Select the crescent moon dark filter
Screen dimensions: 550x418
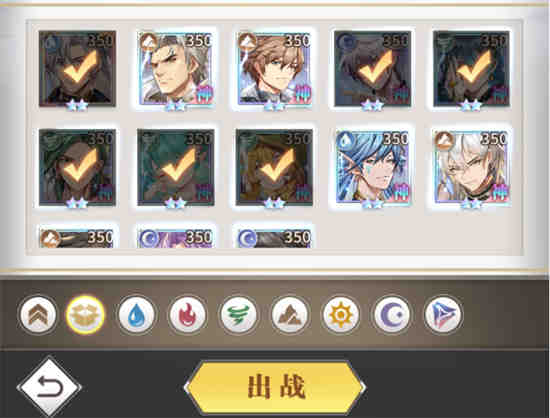(x=392, y=315)
